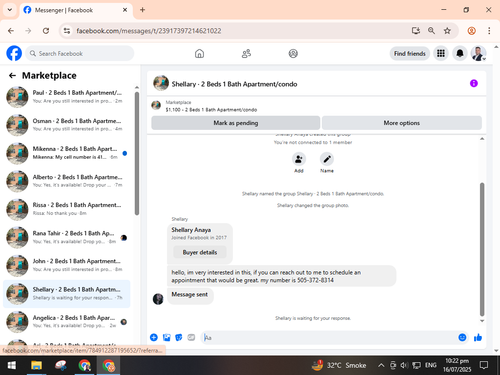Open the emoji picker in message box
Image resolution: width=500 pixels, height=375 pixels.
tap(462, 337)
